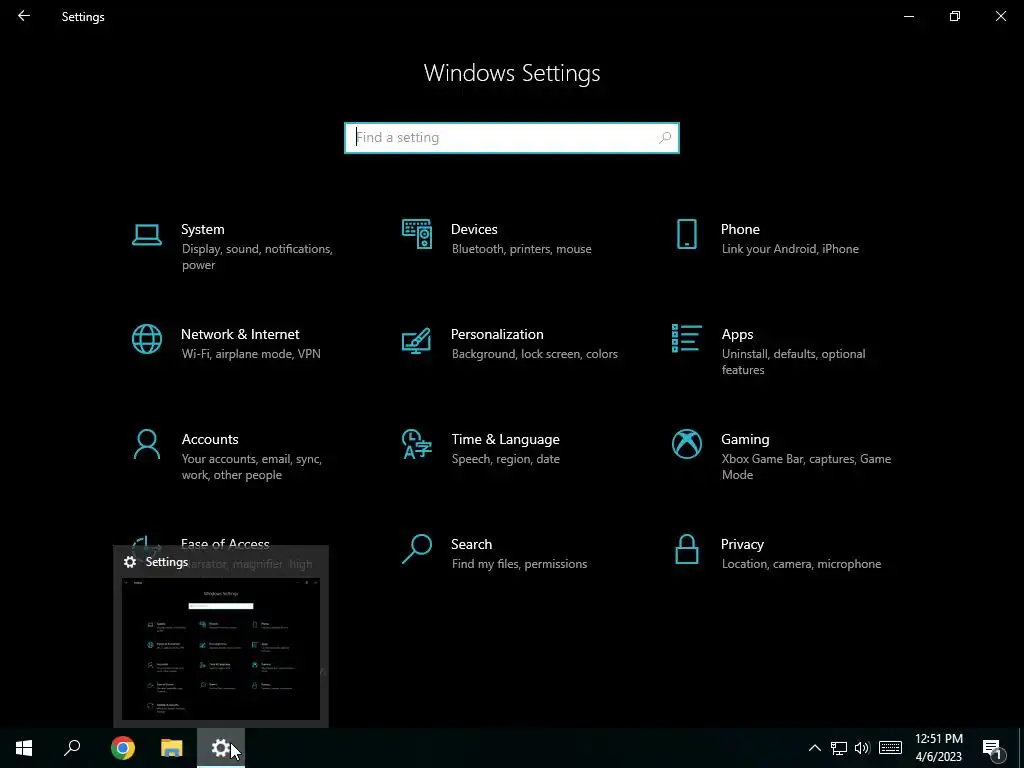This screenshot has height=768, width=1024.
Task: Click 'Link your Android, iPhone' description
Action: click(790, 249)
